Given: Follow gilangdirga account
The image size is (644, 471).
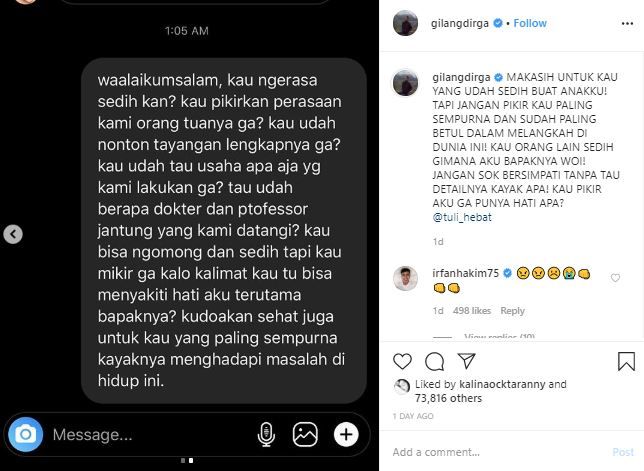Looking at the screenshot, I should click(530, 23).
